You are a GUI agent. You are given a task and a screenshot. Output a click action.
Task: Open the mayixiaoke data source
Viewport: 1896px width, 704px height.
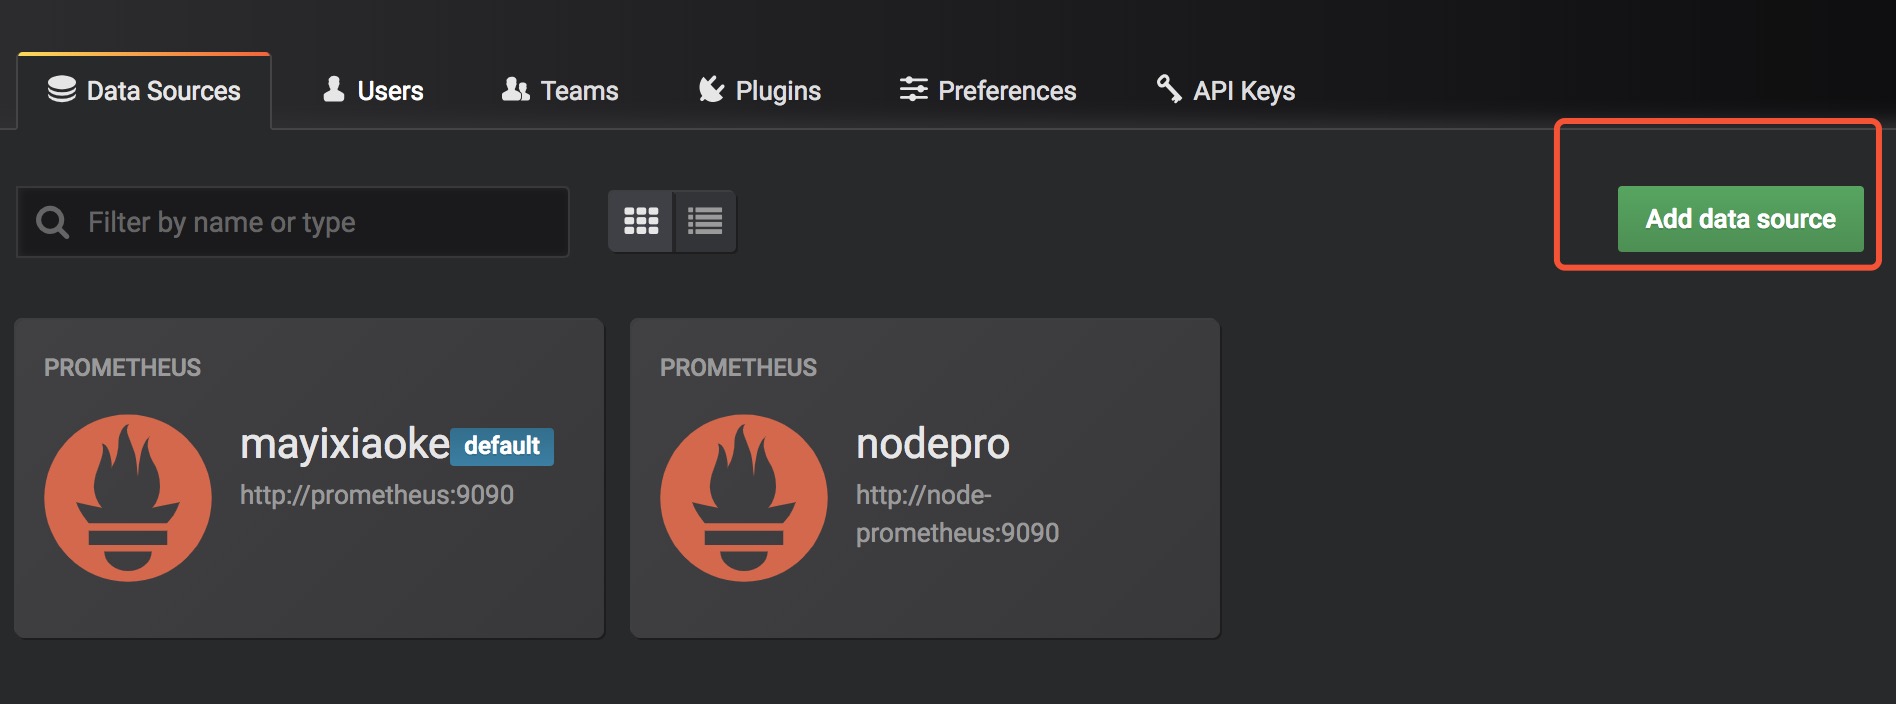pyautogui.click(x=309, y=478)
